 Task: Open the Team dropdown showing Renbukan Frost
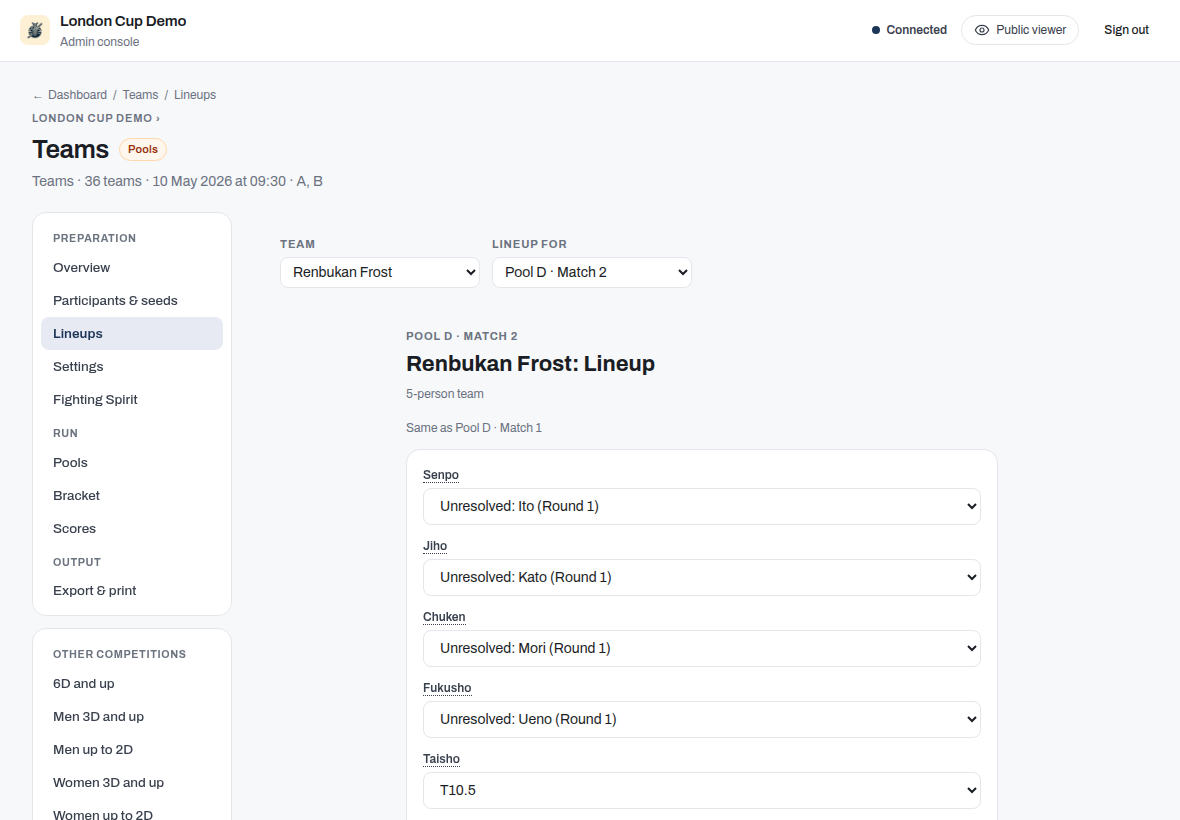tap(379, 272)
